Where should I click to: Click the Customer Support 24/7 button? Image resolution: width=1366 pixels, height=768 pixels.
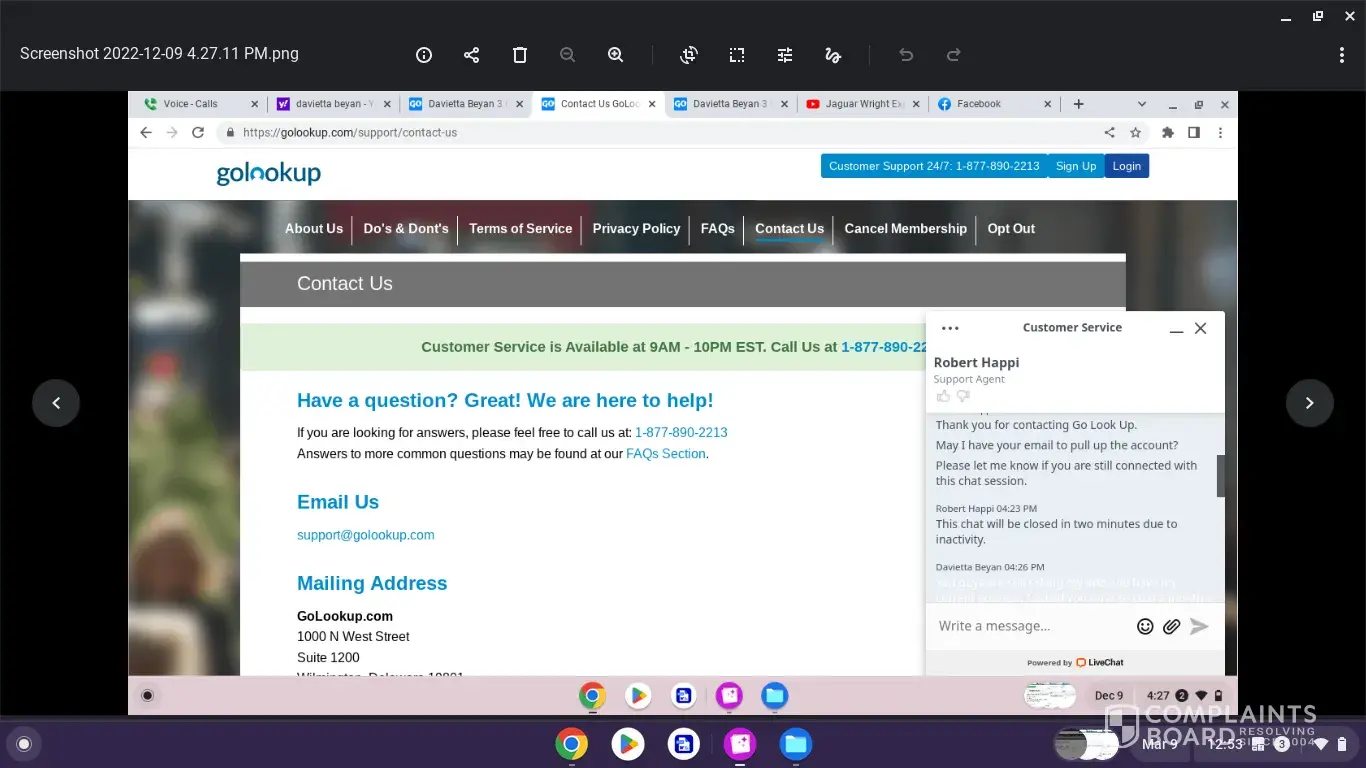[934, 166]
